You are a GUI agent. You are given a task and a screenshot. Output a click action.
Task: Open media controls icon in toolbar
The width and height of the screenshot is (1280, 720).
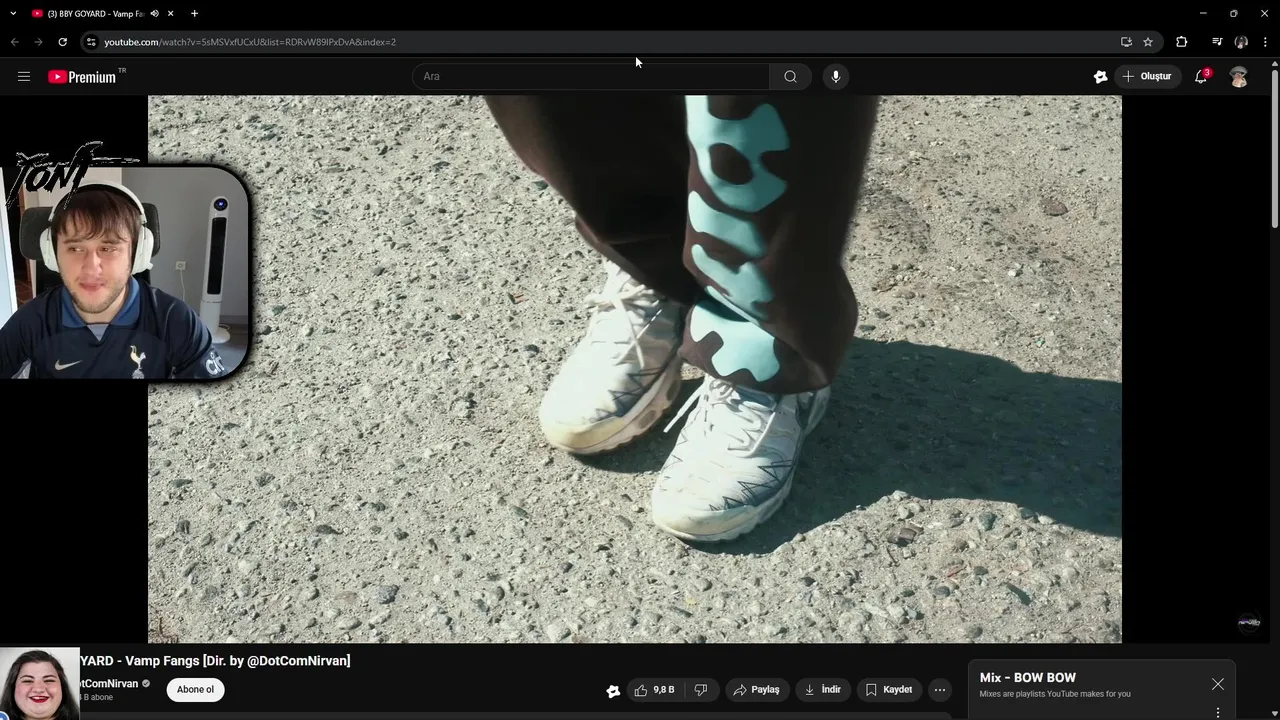pos(1217,42)
